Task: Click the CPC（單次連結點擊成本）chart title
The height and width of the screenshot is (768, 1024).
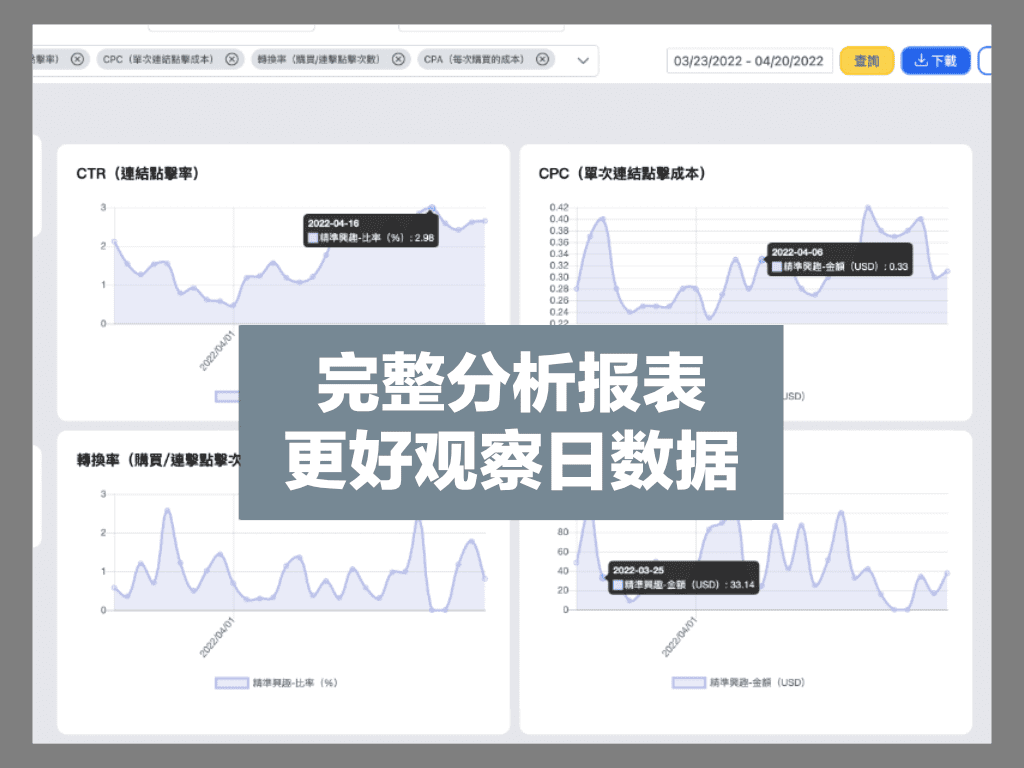Action: [x=622, y=174]
